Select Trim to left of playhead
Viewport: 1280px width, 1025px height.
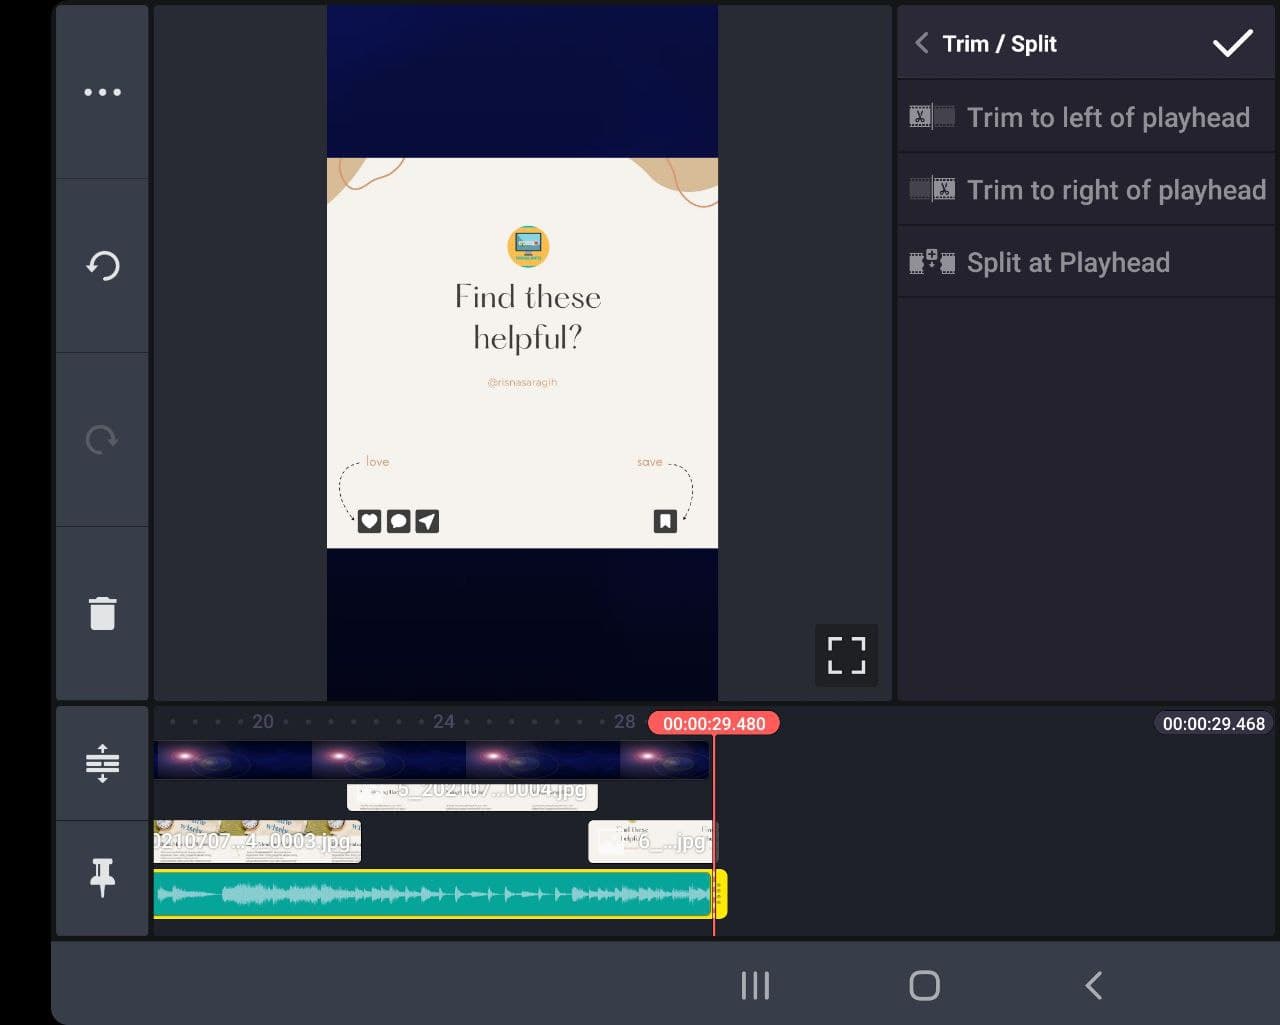(1086, 117)
